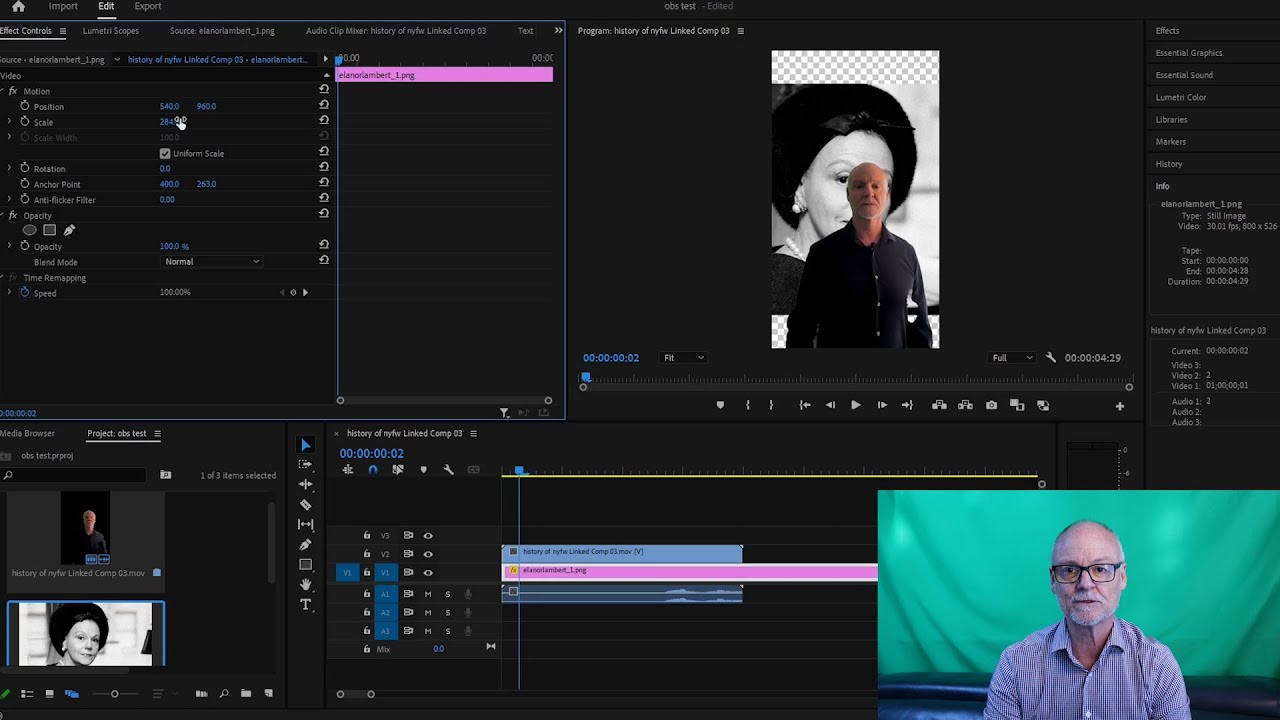This screenshot has height=720, width=1280.
Task: Open the button editor plus icon
Action: (1120, 406)
